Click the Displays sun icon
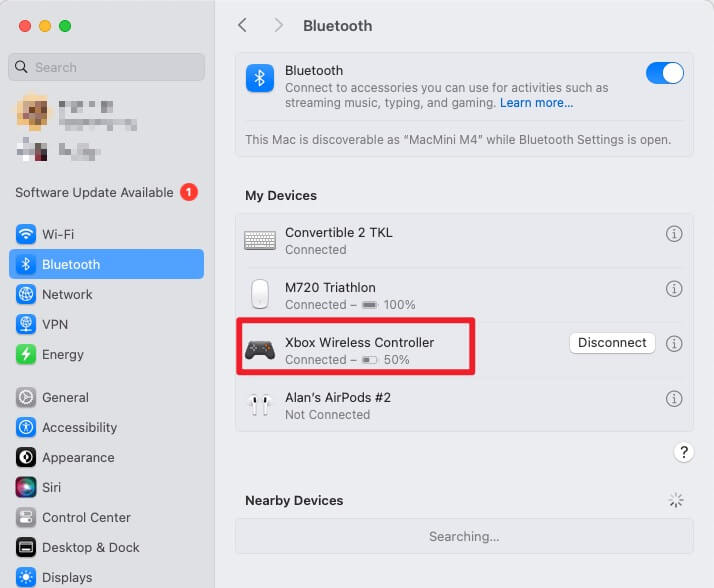The height and width of the screenshot is (588, 714). point(26,577)
